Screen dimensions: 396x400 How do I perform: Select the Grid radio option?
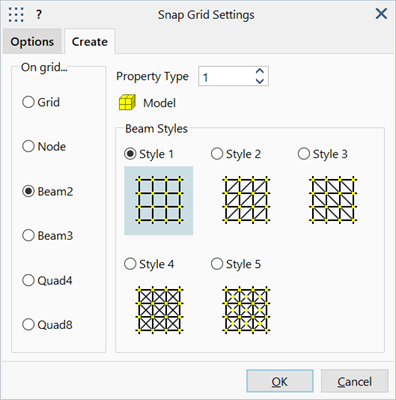click(41, 102)
